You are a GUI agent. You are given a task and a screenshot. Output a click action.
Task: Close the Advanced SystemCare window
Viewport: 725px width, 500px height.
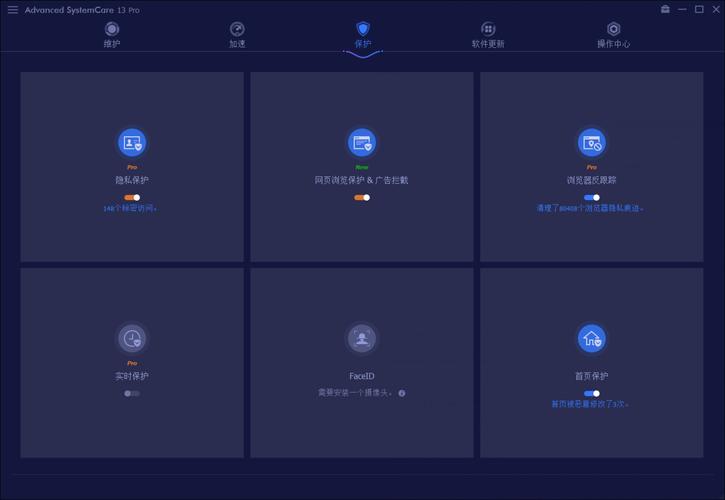click(716, 9)
